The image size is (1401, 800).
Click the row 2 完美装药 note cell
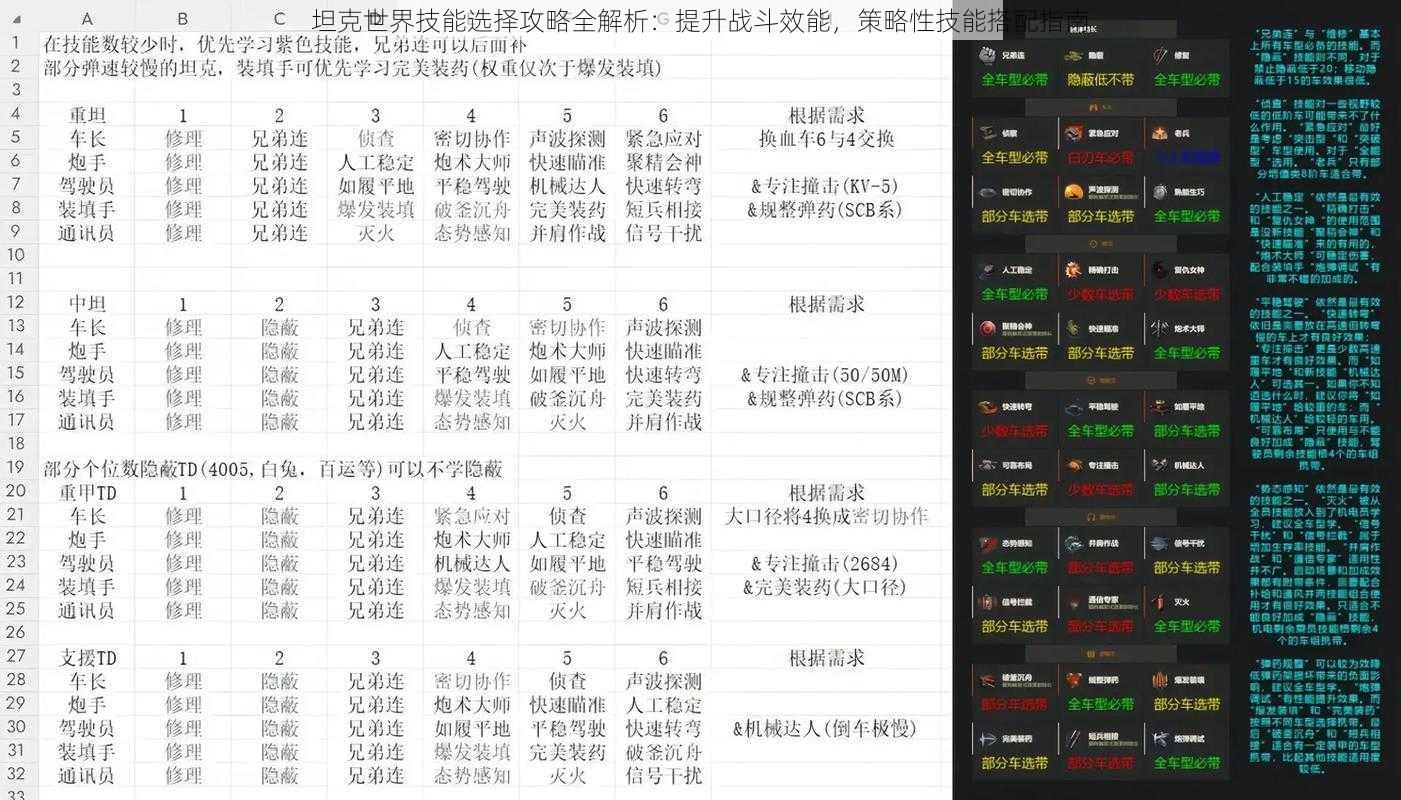pyautogui.click(x=352, y=68)
